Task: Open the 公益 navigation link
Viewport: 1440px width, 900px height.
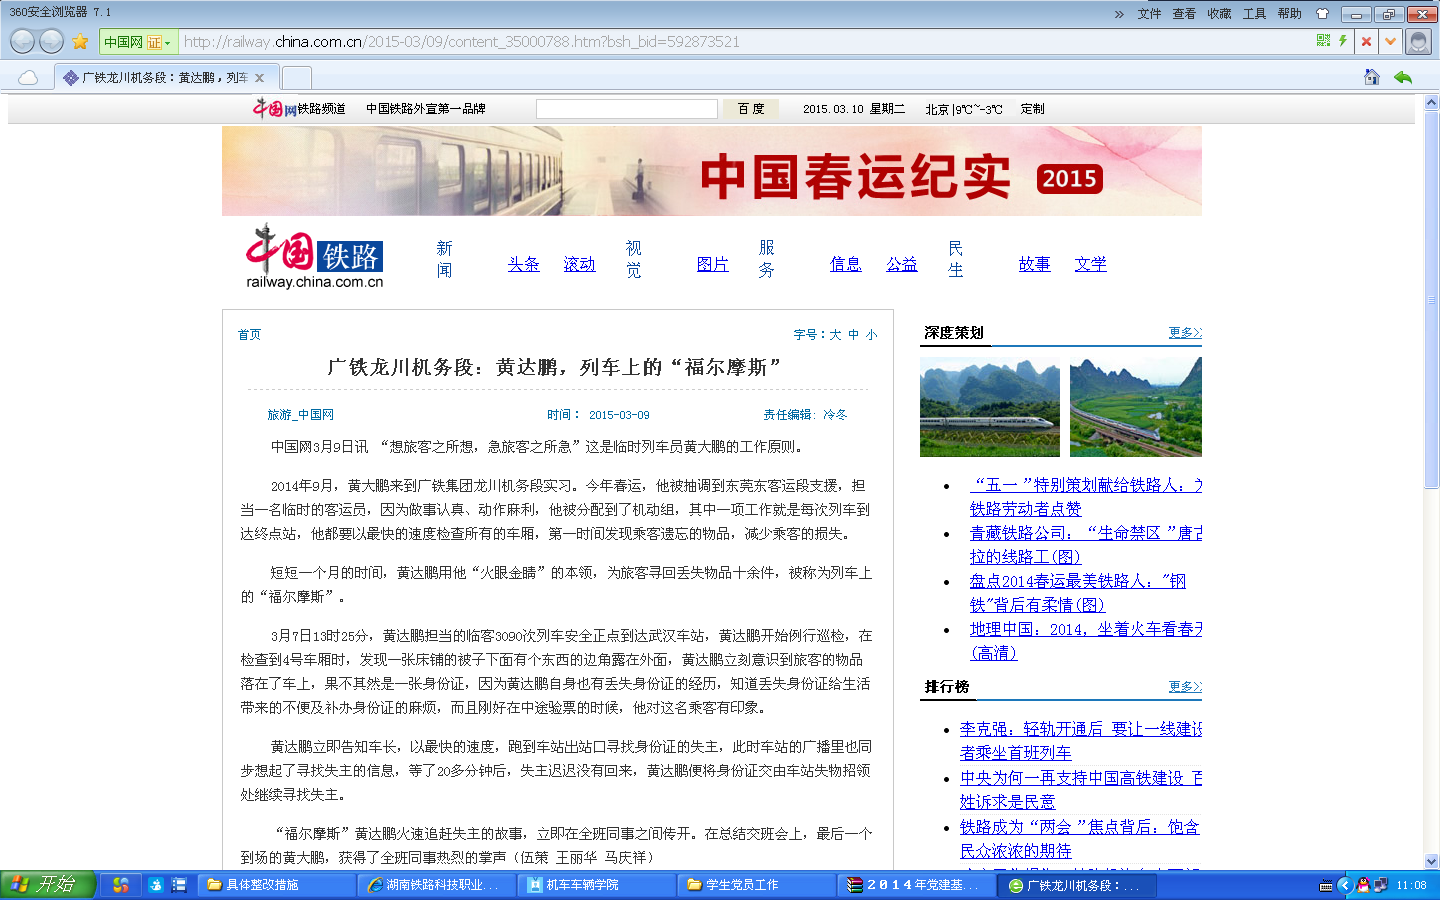Action: [x=901, y=264]
